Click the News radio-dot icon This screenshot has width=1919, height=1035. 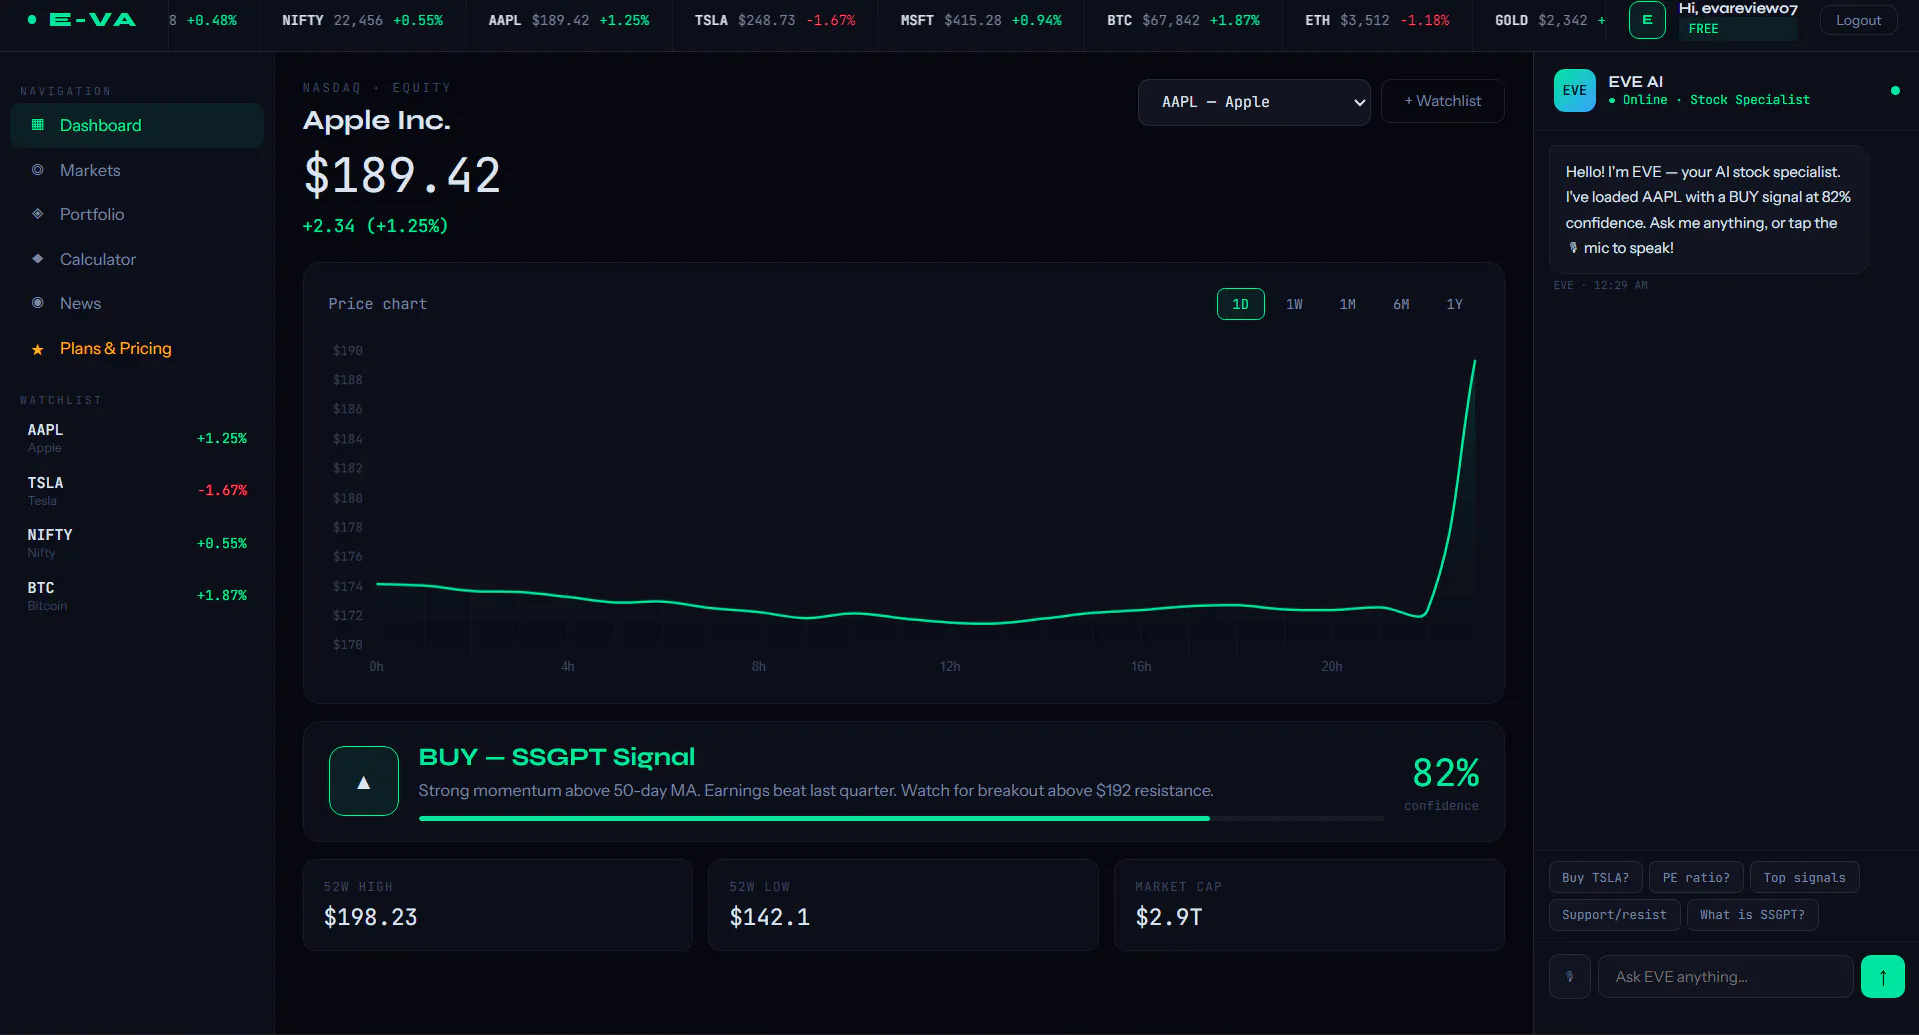38,303
